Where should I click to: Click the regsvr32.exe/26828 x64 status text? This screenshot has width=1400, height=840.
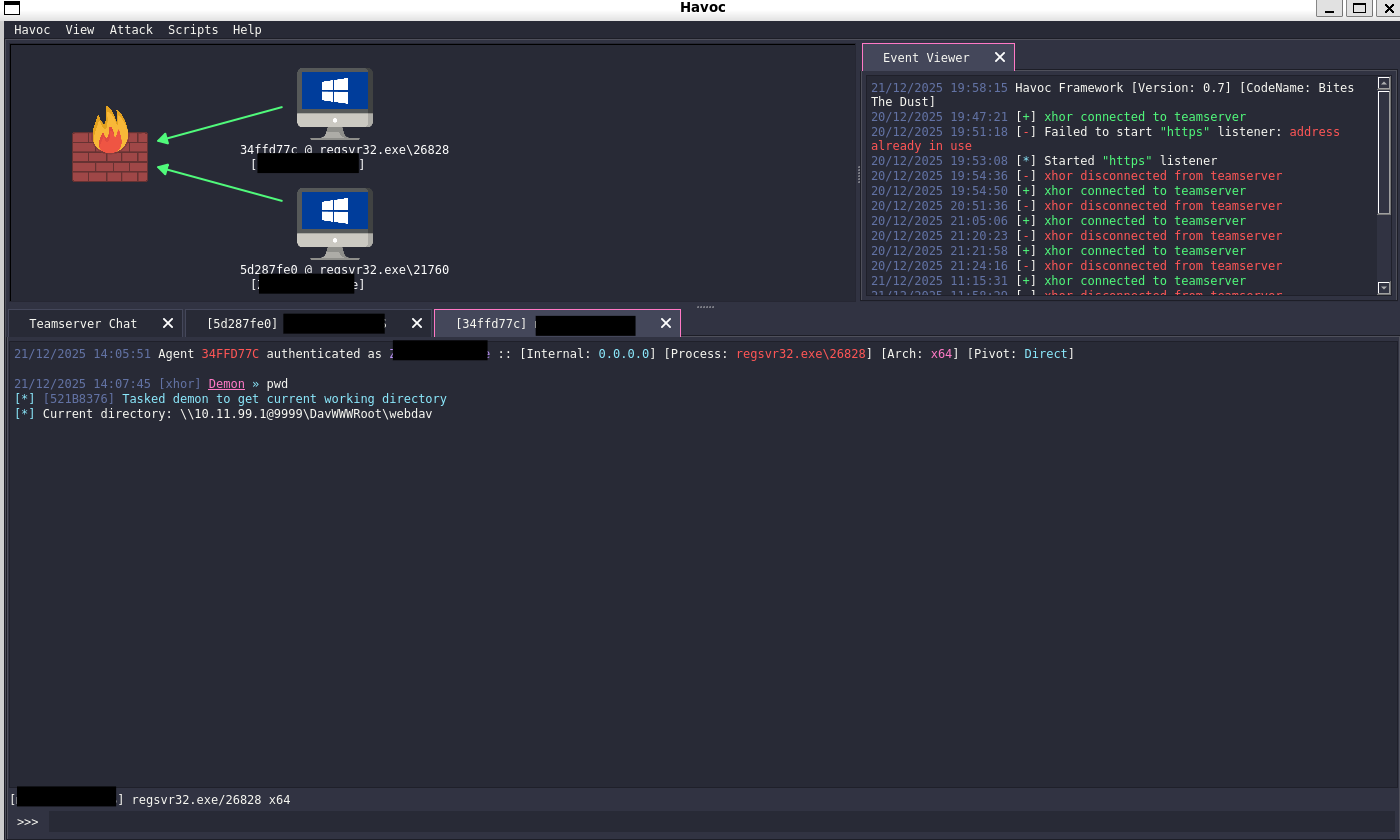point(211,800)
